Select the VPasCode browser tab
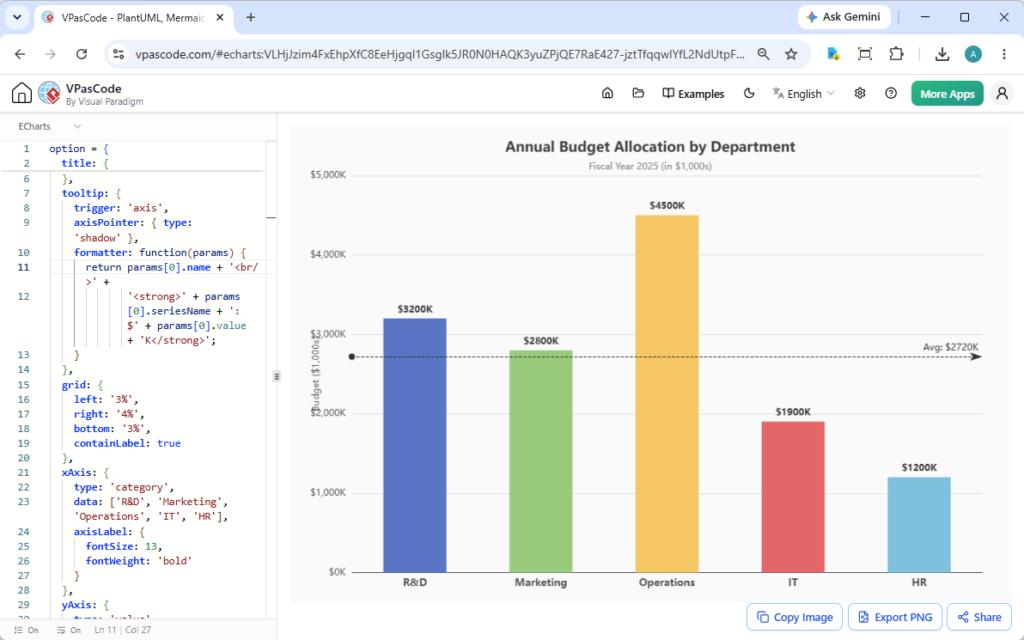 (133, 18)
